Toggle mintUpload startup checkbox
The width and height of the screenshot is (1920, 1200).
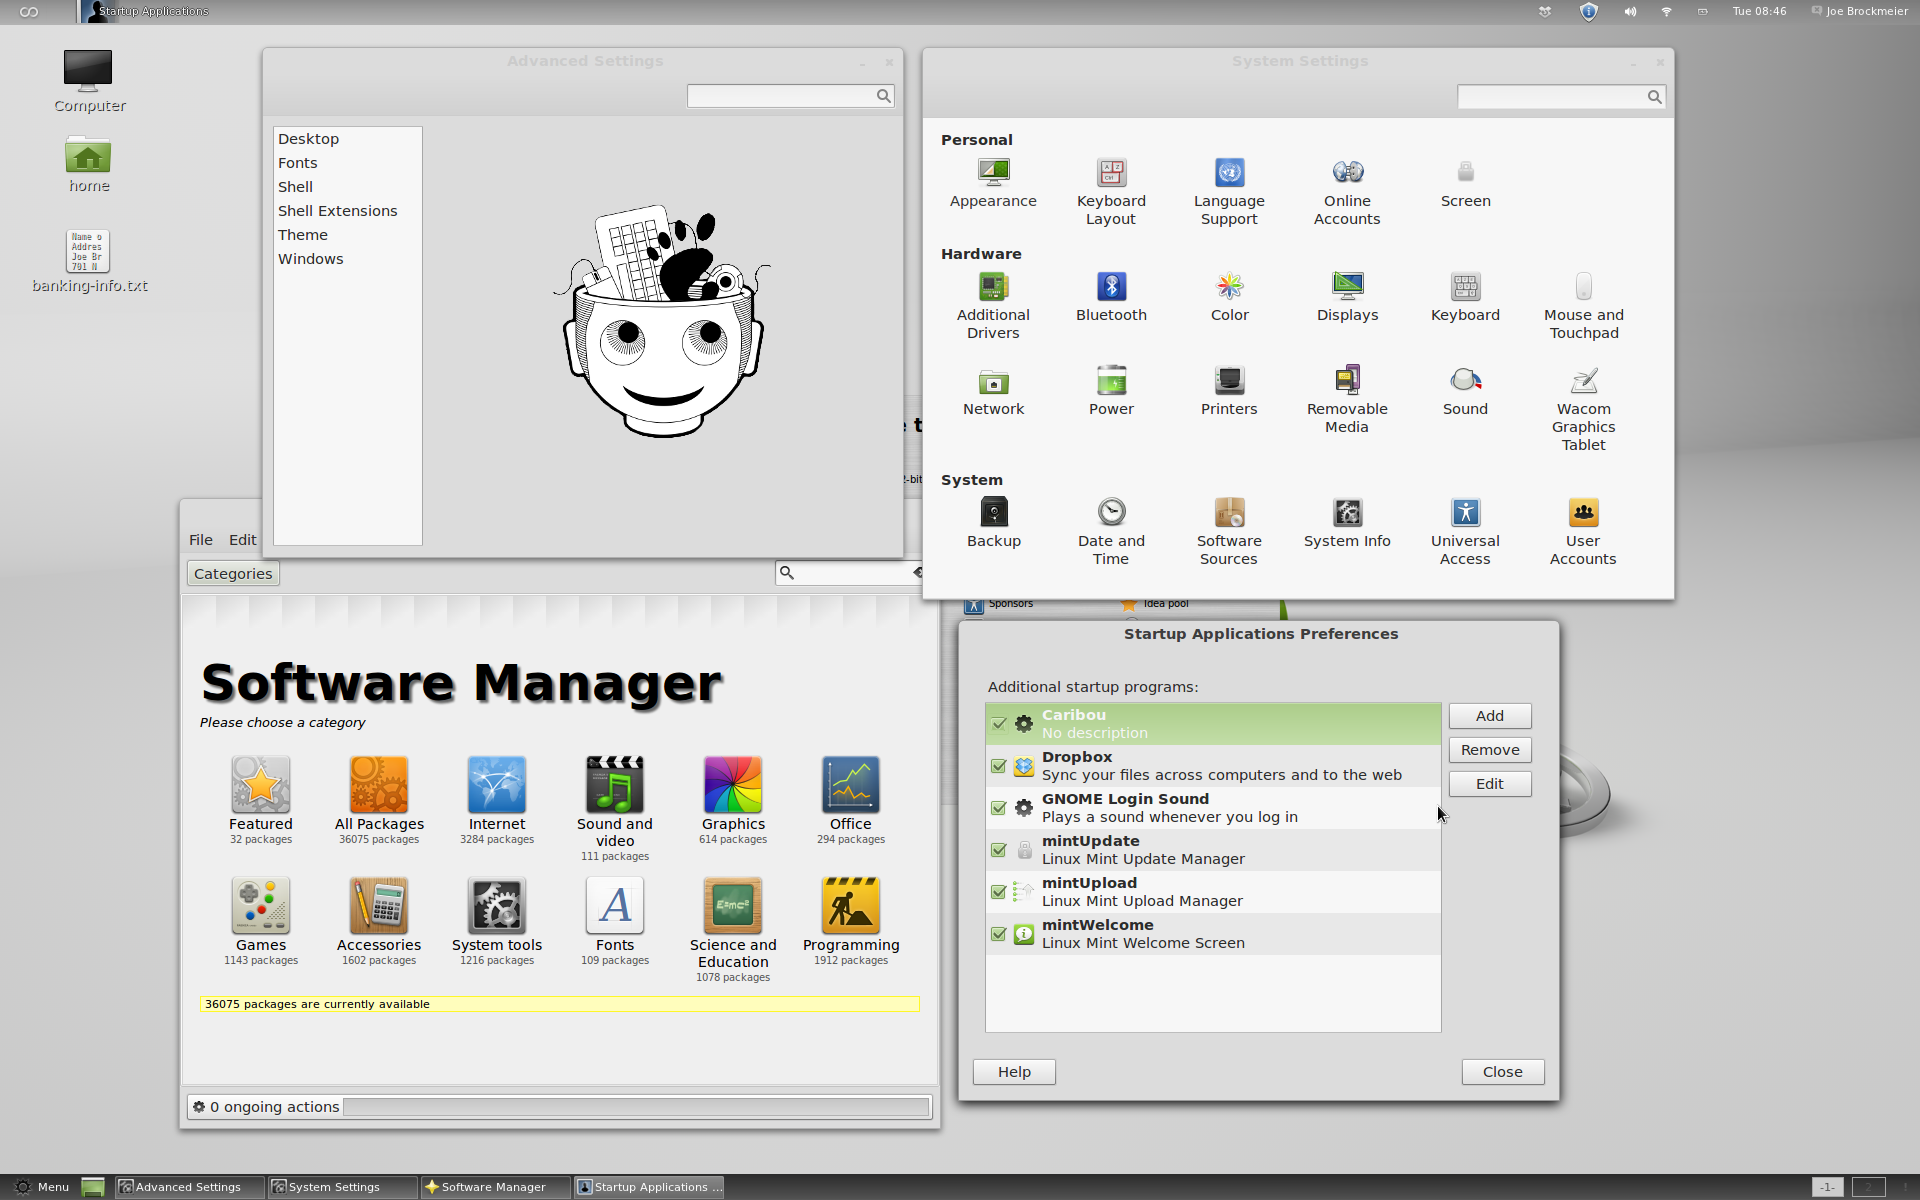click(998, 892)
